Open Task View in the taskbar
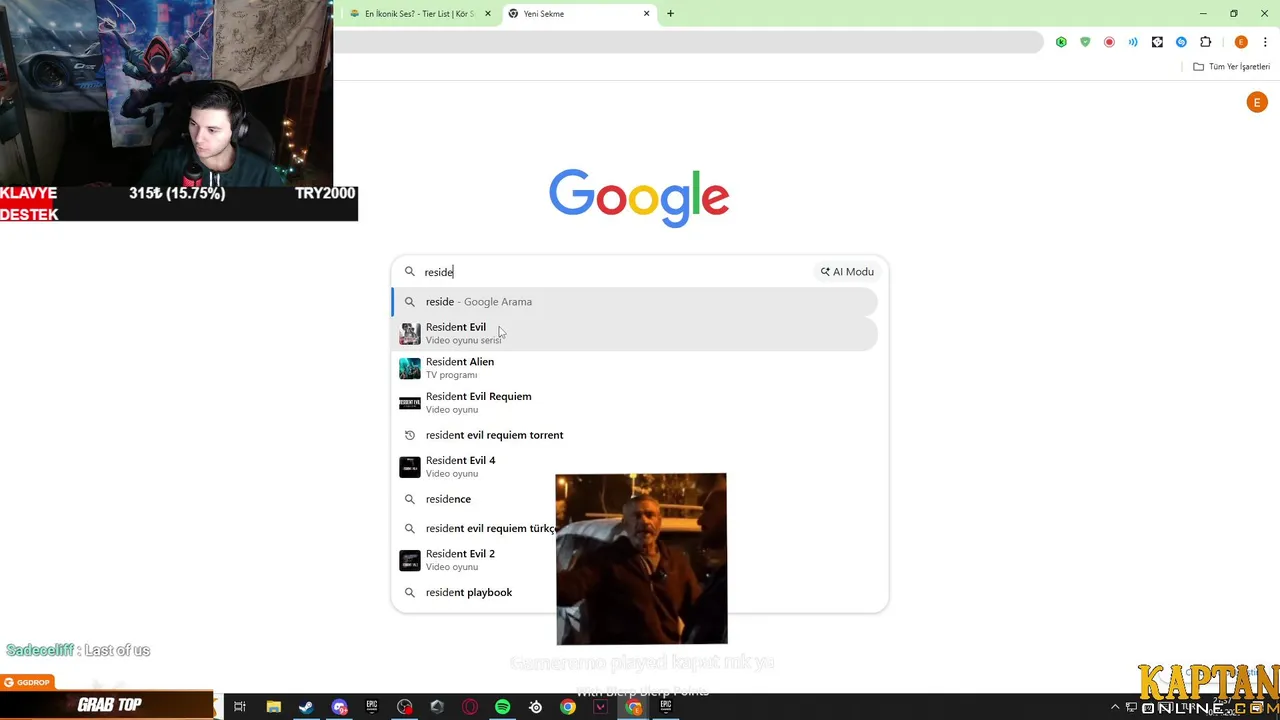The width and height of the screenshot is (1280, 720). click(240, 707)
